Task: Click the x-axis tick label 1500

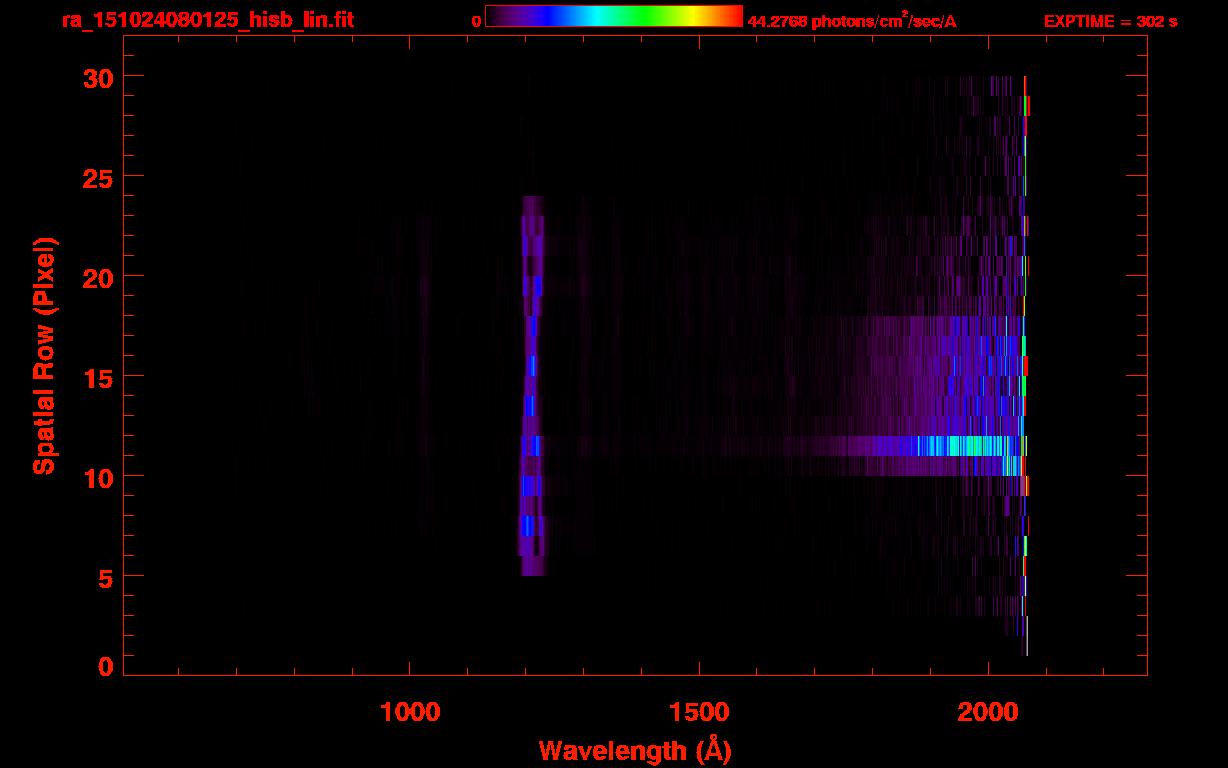Action: click(x=699, y=712)
